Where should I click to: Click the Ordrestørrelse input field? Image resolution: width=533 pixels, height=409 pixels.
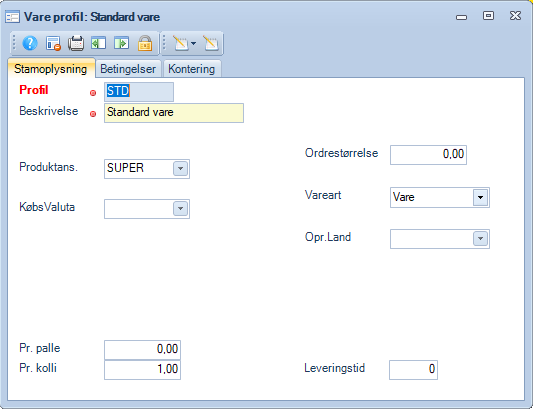(x=428, y=155)
